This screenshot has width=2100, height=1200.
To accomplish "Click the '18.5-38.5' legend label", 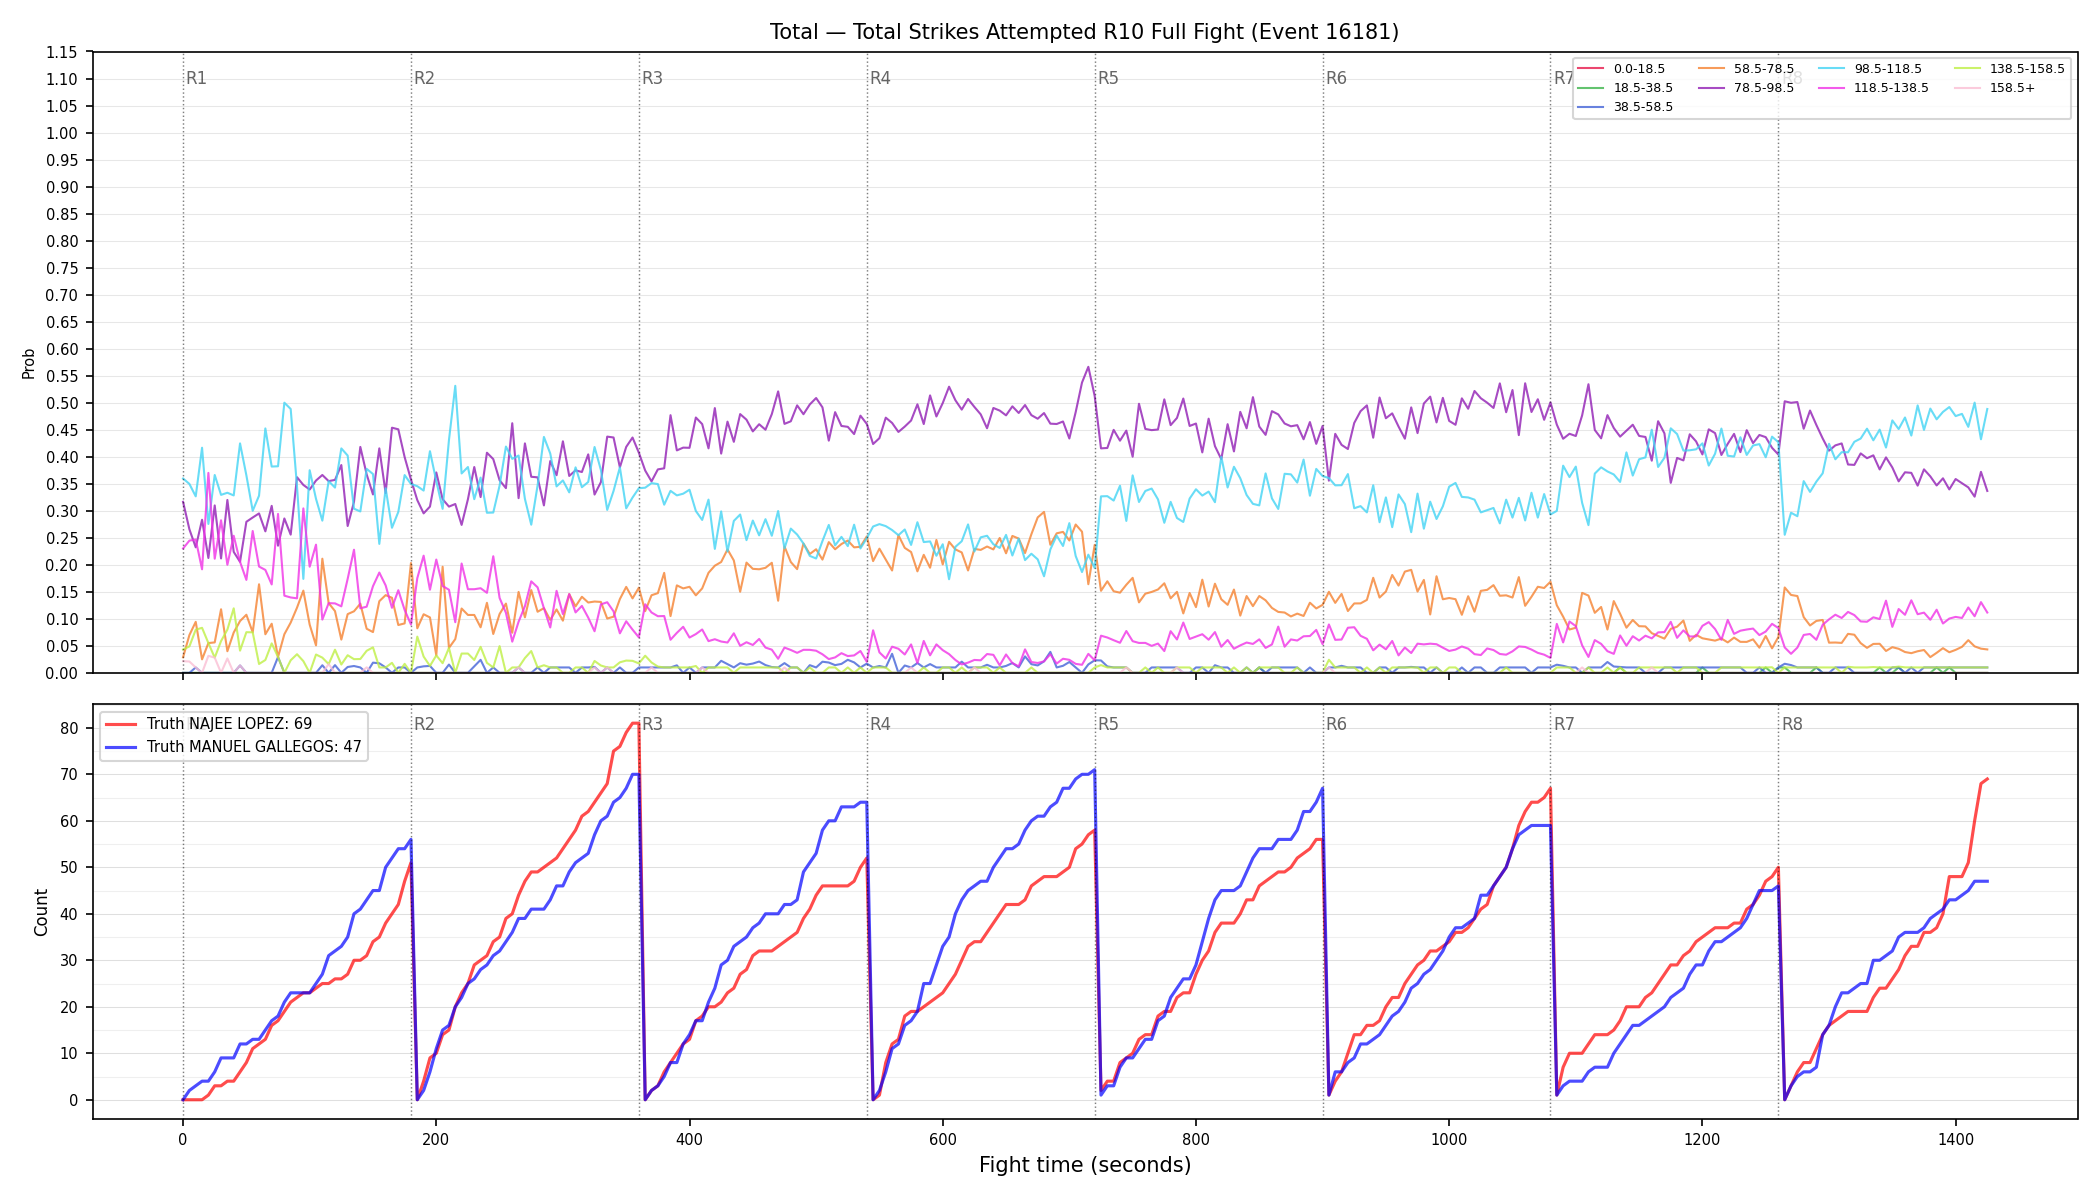I will [1643, 88].
